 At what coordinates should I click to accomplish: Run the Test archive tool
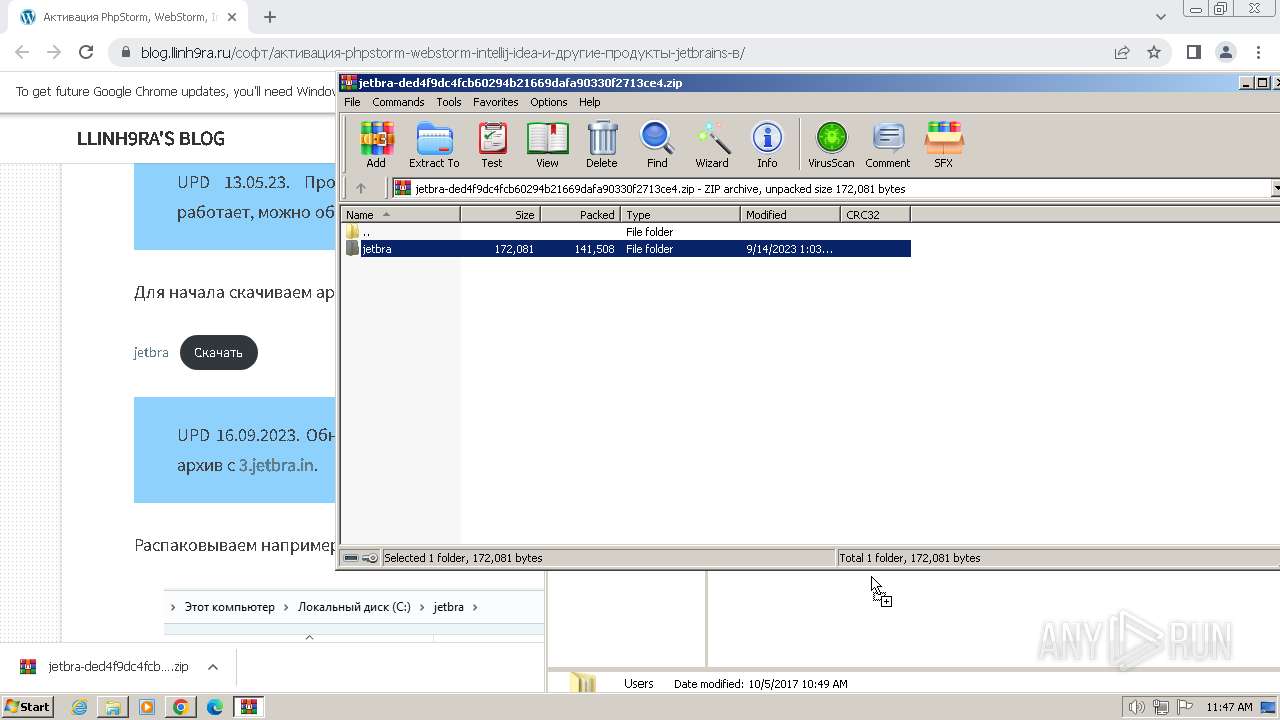click(492, 144)
